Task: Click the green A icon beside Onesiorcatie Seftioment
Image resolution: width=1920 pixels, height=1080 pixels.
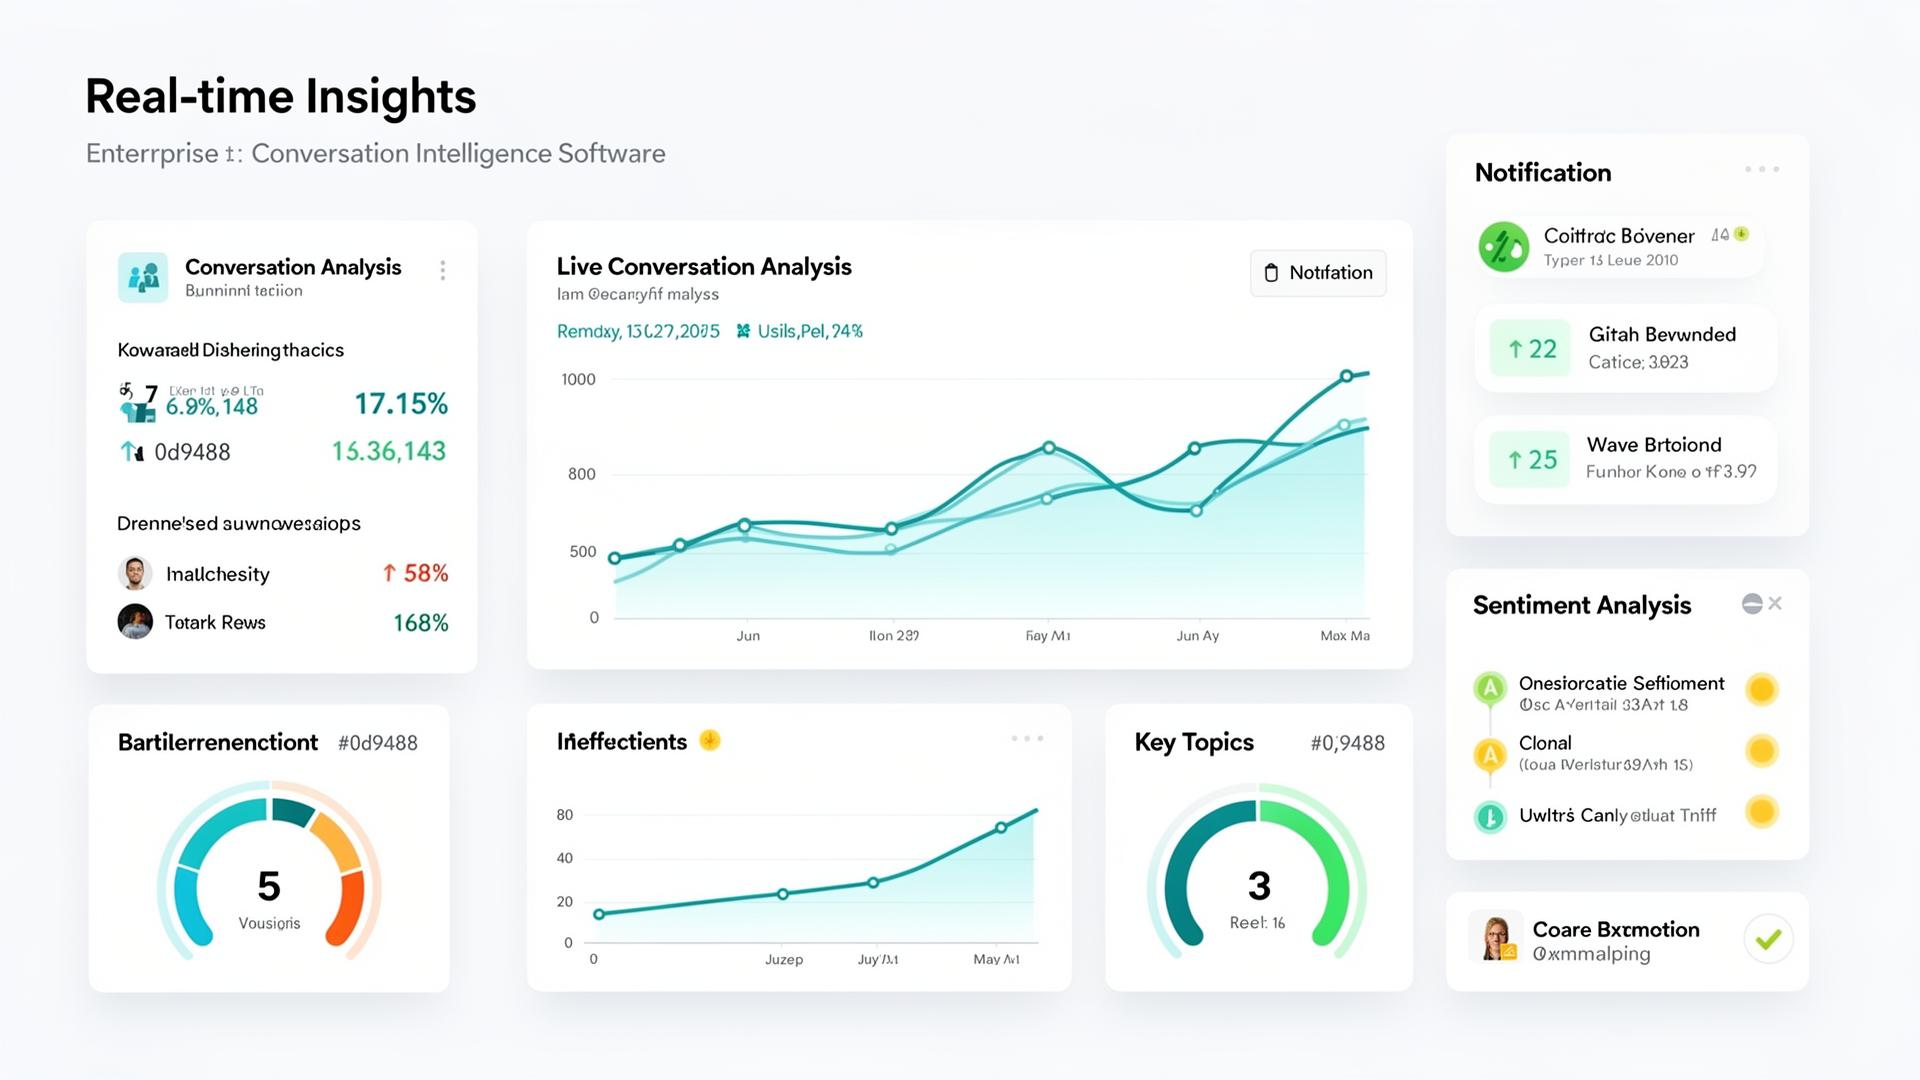Action: tap(1490, 687)
